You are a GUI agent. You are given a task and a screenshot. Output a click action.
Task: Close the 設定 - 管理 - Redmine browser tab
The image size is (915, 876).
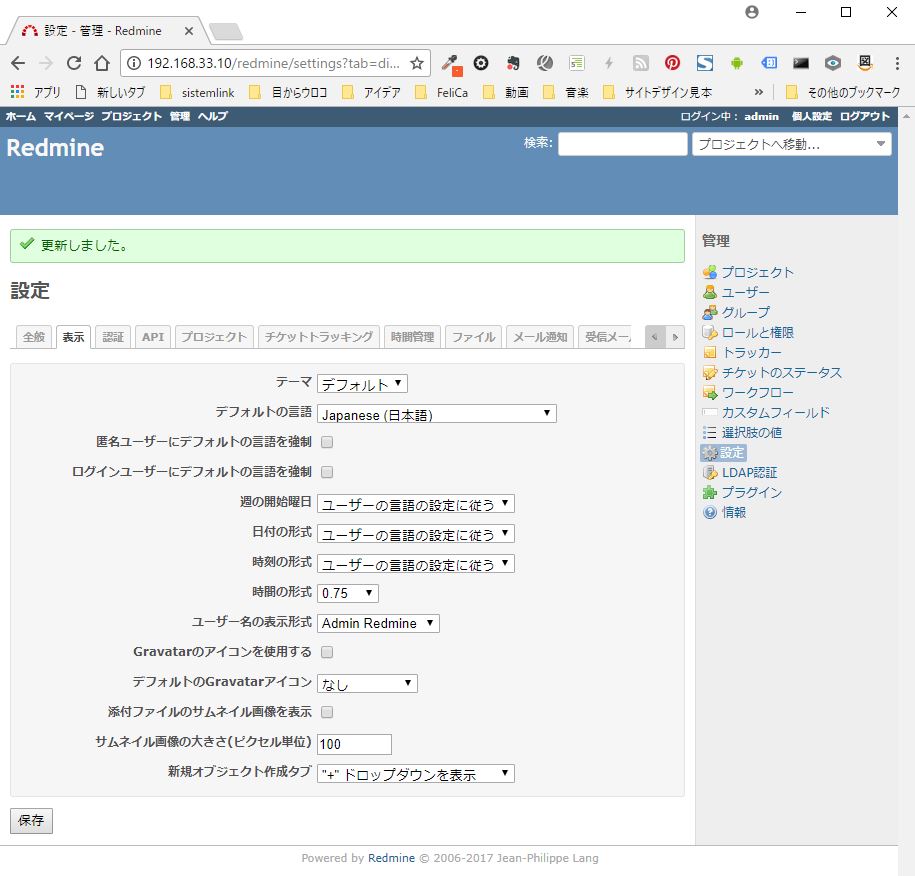[x=188, y=31]
